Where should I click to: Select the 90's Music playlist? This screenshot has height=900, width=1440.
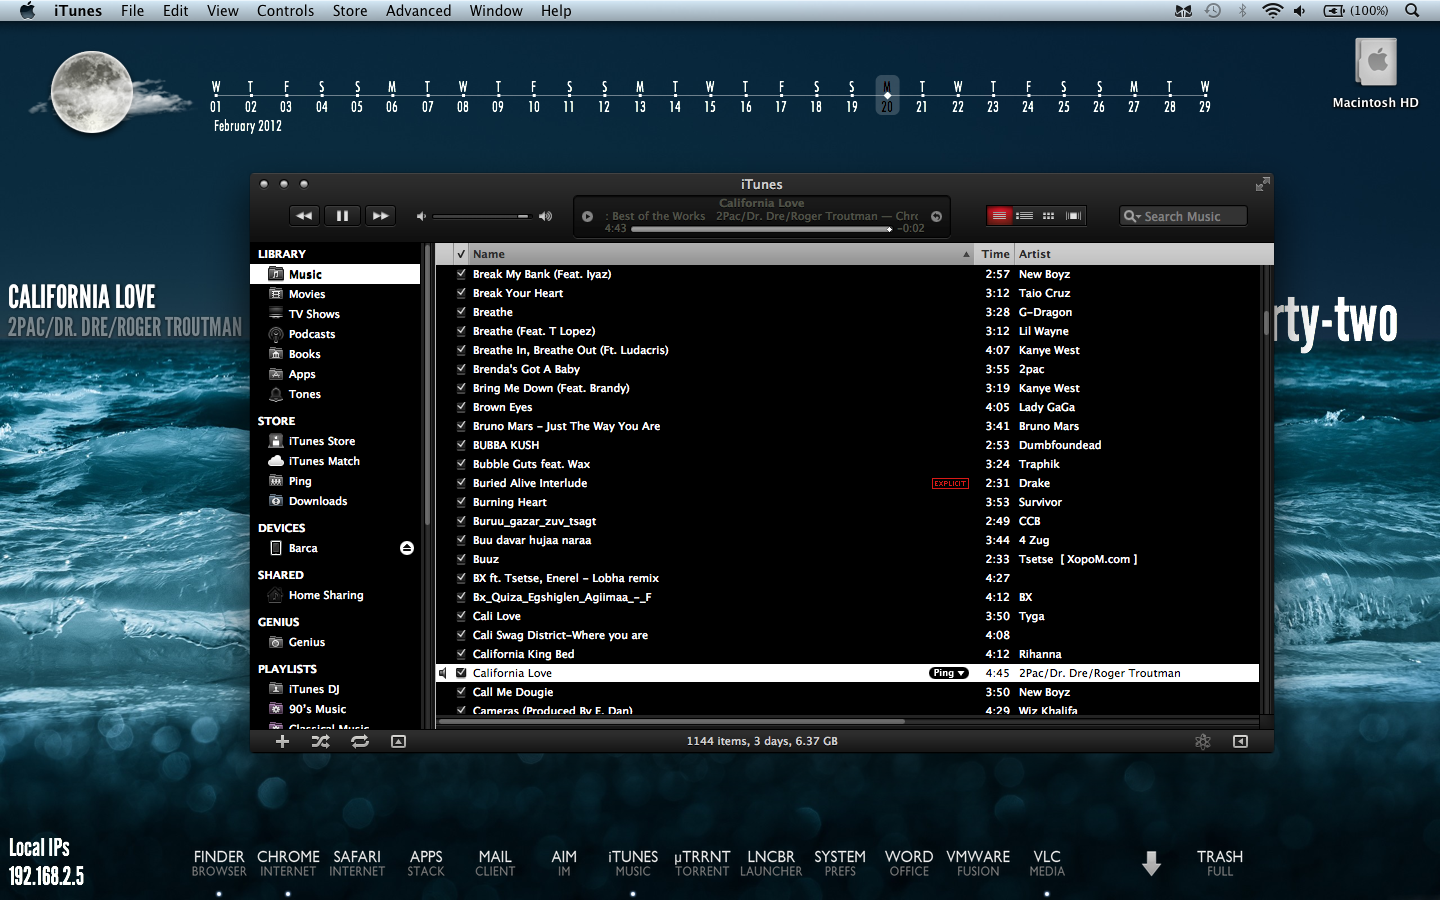pos(335,709)
